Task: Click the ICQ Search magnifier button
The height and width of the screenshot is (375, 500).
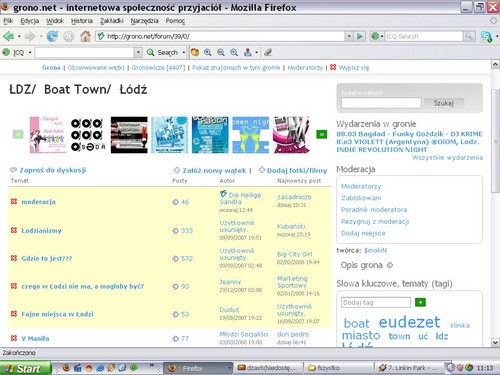Action: [469, 36]
